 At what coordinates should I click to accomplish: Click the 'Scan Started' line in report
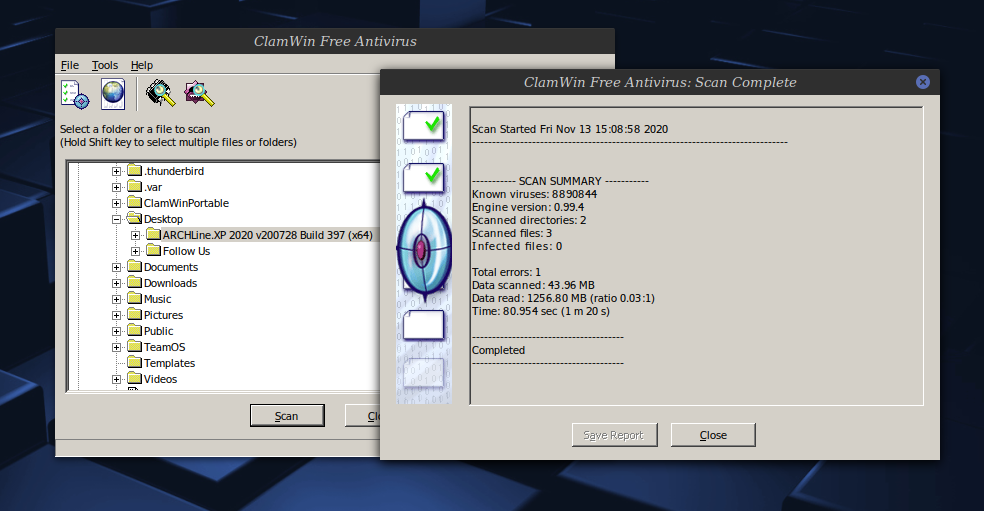point(570,129)
